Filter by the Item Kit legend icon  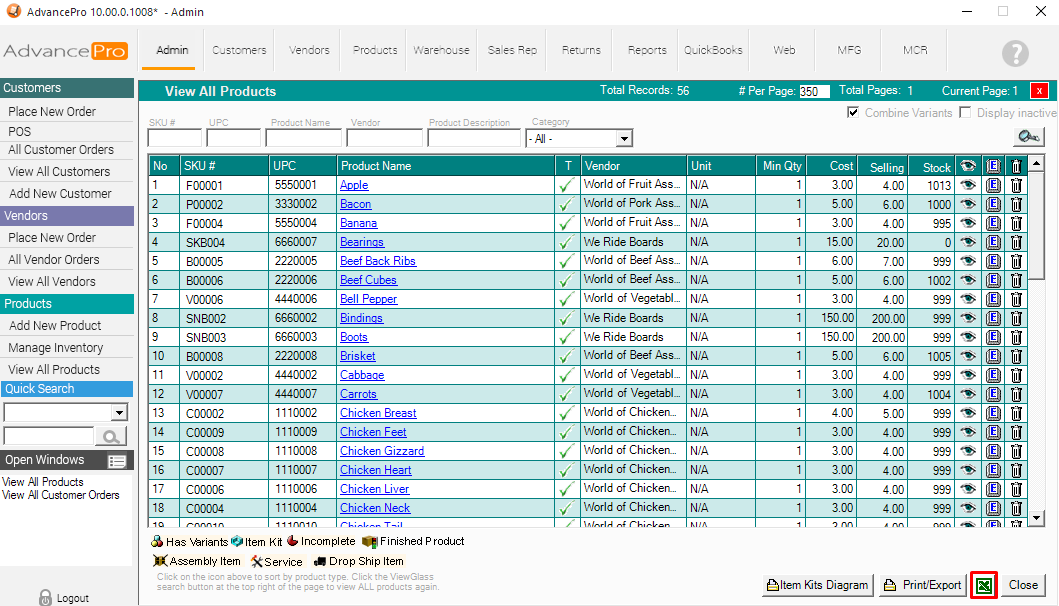[x=237, y=541]
